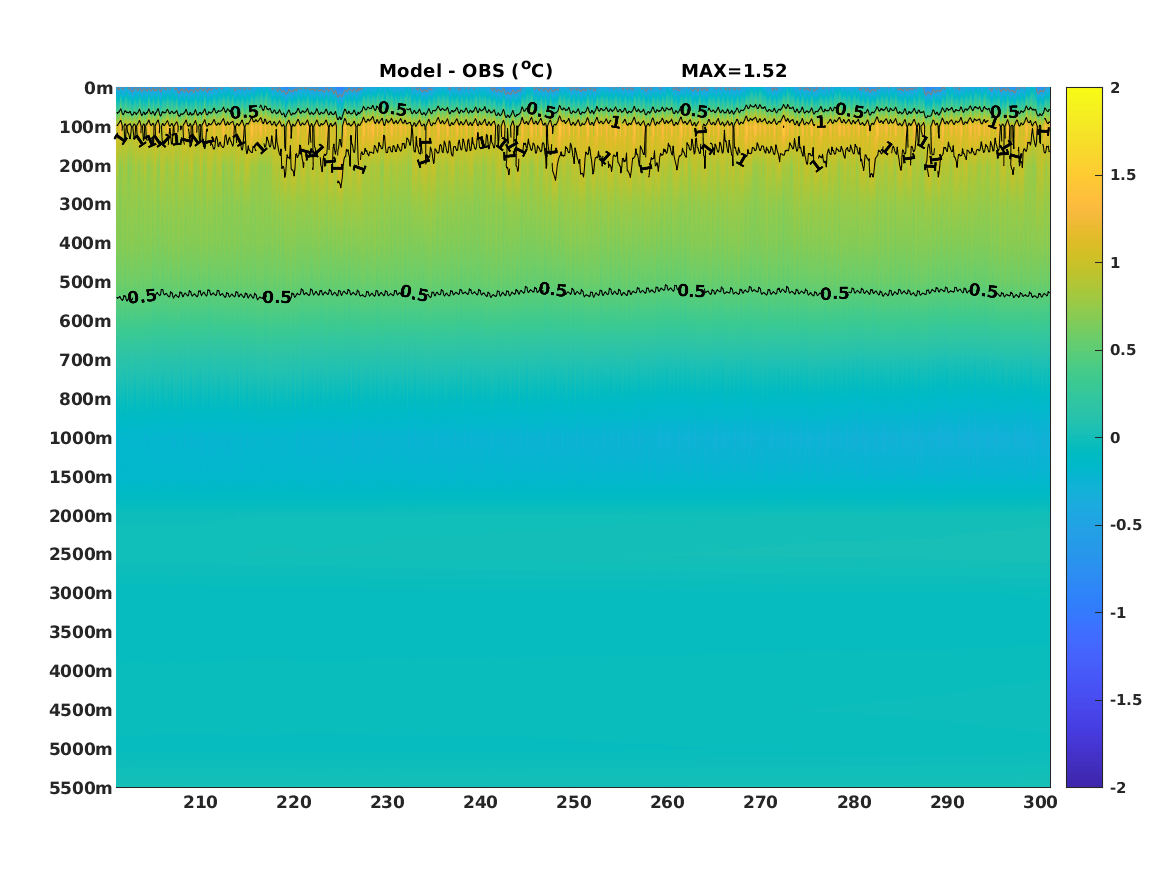1167x875 pixels.
Task: Click the plot title 'Model - OBS (°C)'
Action: click(x=466, y=70)
